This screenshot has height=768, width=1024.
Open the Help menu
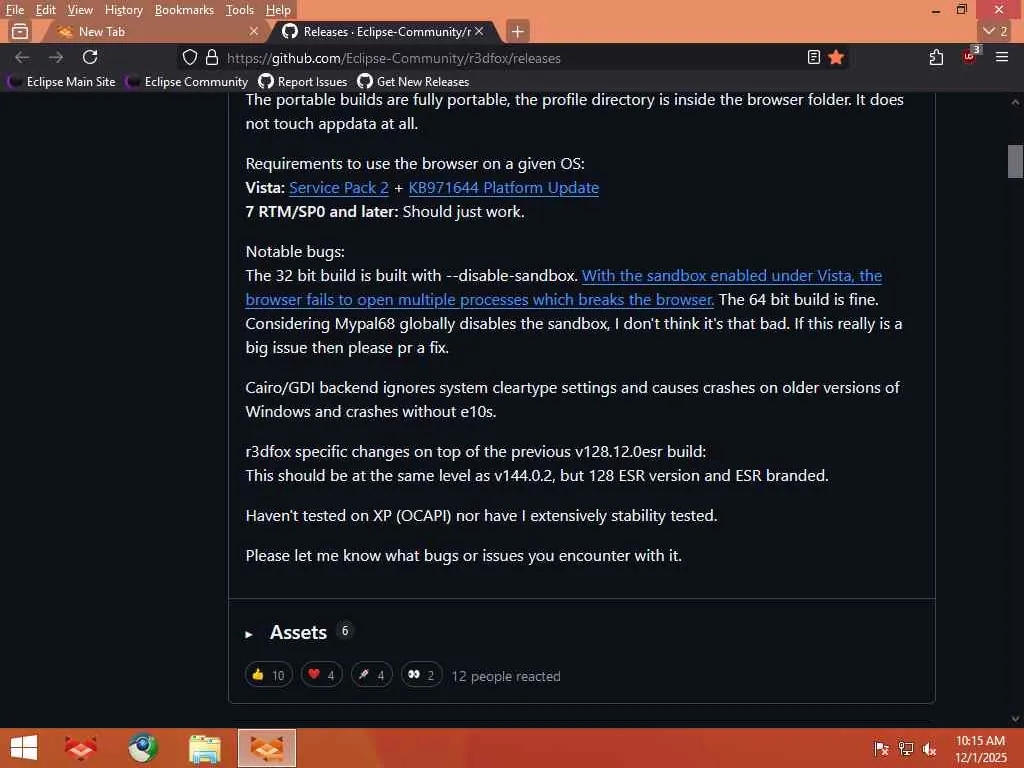pyautogui.click(x=278, y=10)
